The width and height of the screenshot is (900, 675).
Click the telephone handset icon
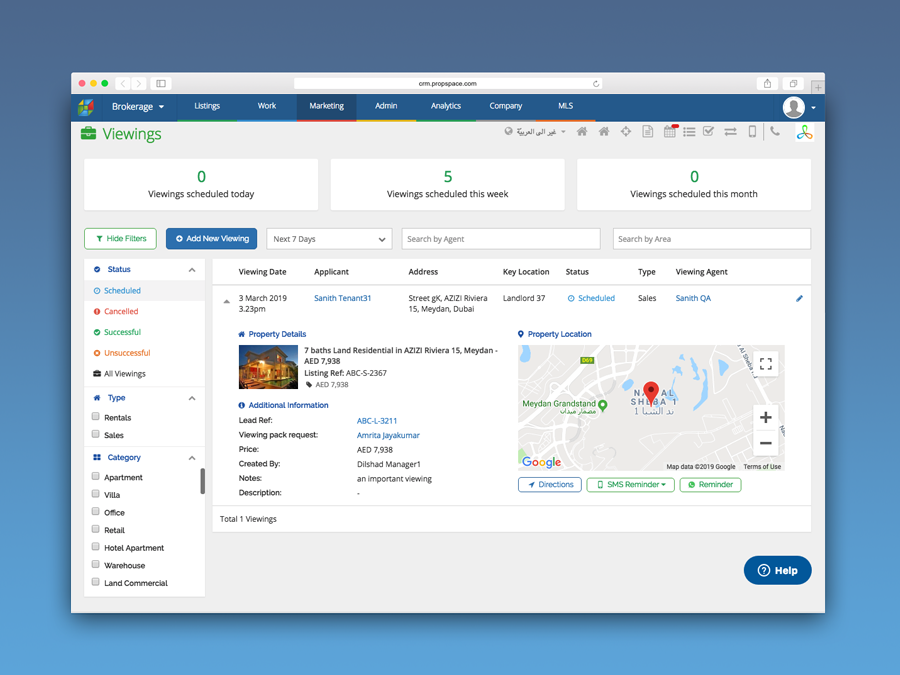click(x=775, y=131)
